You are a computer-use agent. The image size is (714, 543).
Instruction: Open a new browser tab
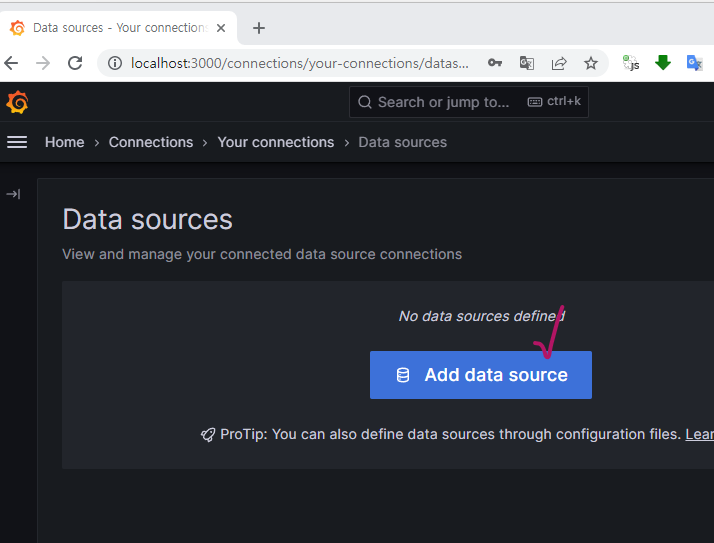pyautogui.click(x=259, y=28)
